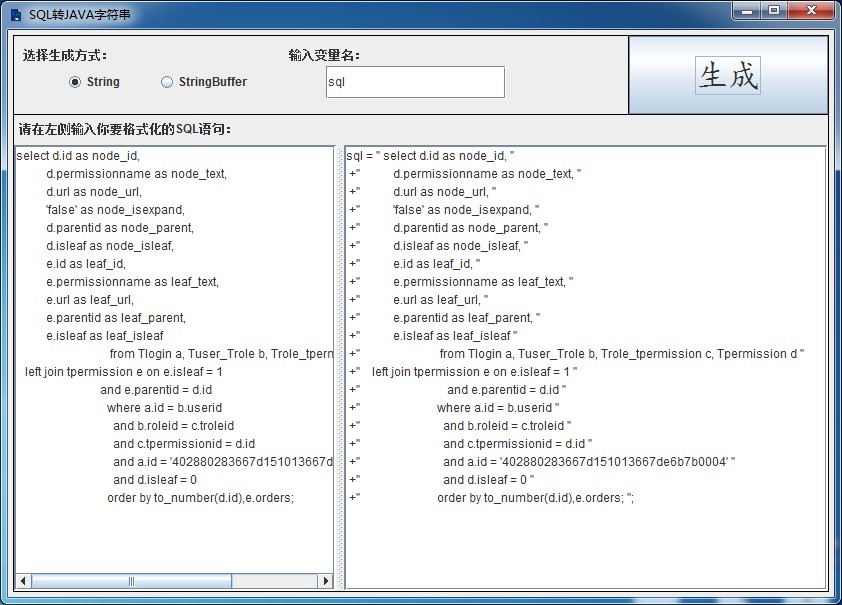Click the 请在左侧输入你要格式化的SQL语句 label
Screen dimensions: 842x605
(125, 129)
